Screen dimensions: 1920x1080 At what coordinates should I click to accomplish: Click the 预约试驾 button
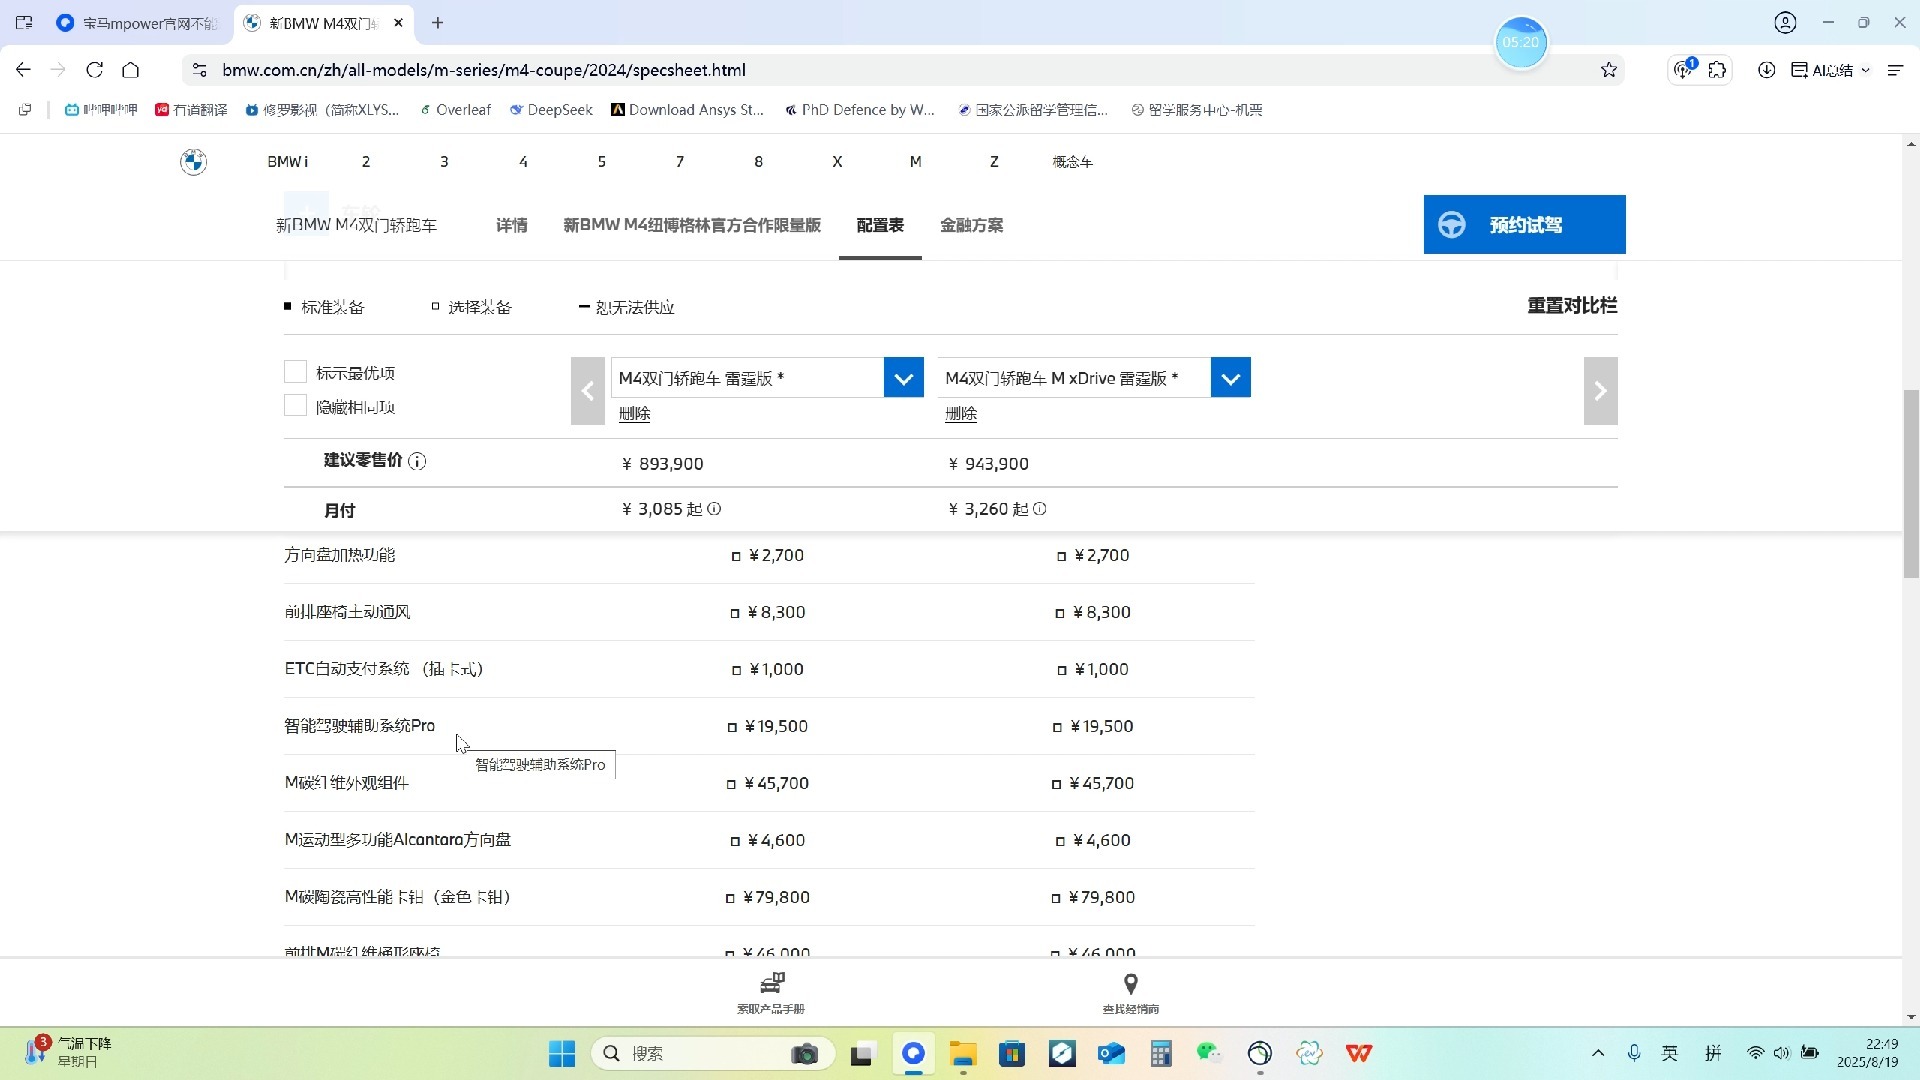point(1524,225)
